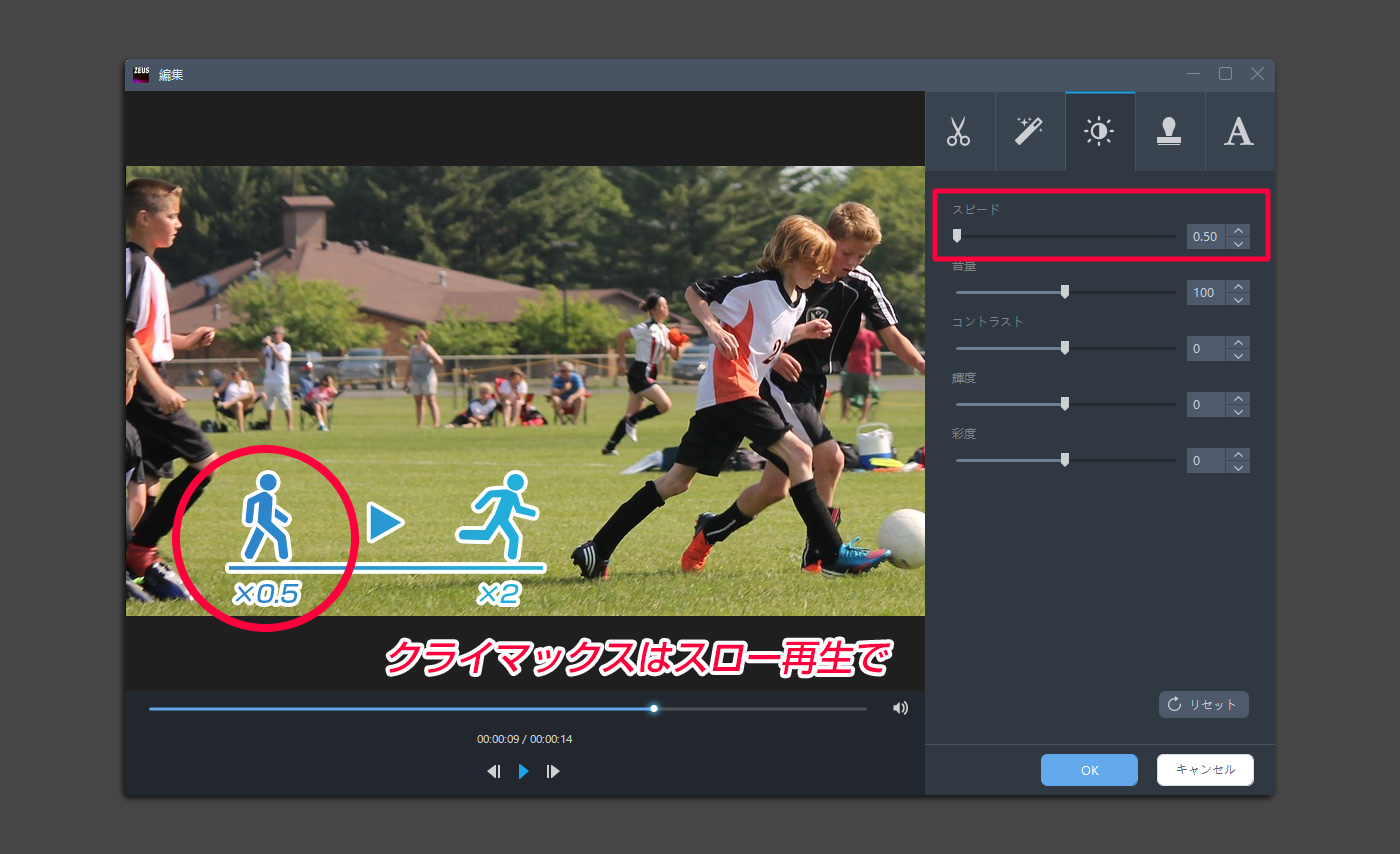Step back to previous frame
This screenshot has width=1400, height=854.
coord(493,771)
